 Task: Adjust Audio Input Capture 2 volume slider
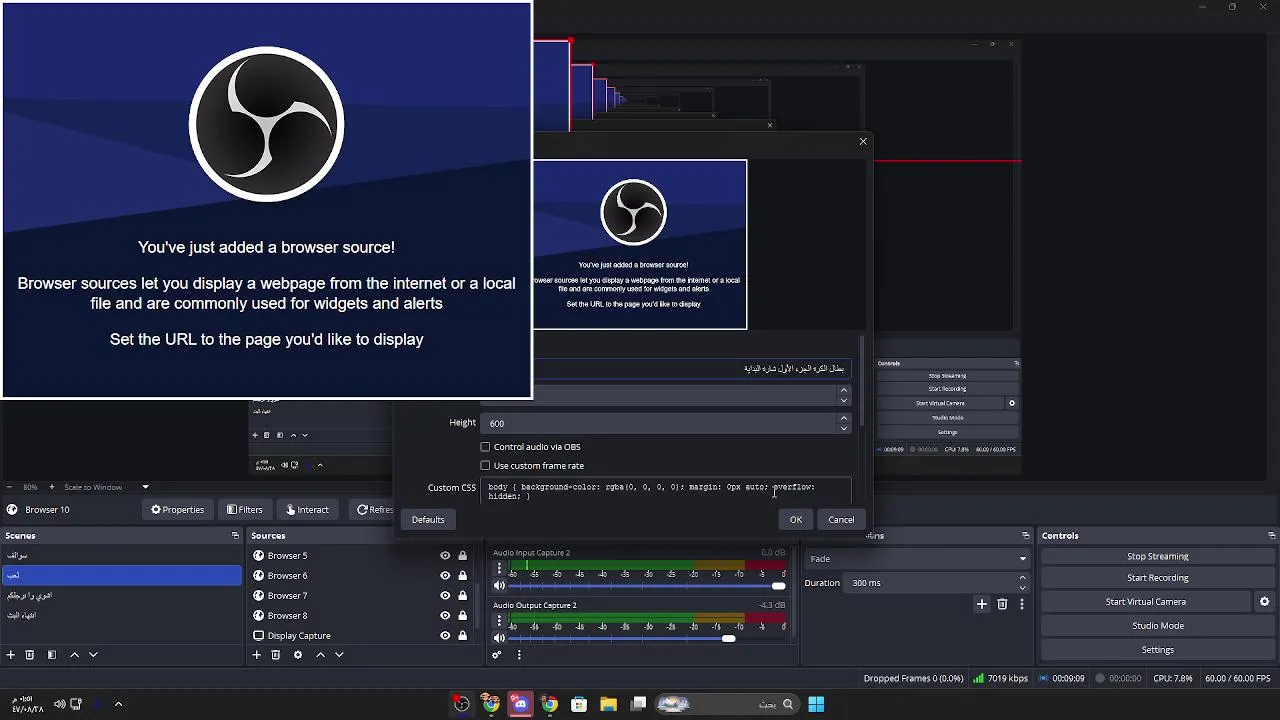click(x=648, y=586)
